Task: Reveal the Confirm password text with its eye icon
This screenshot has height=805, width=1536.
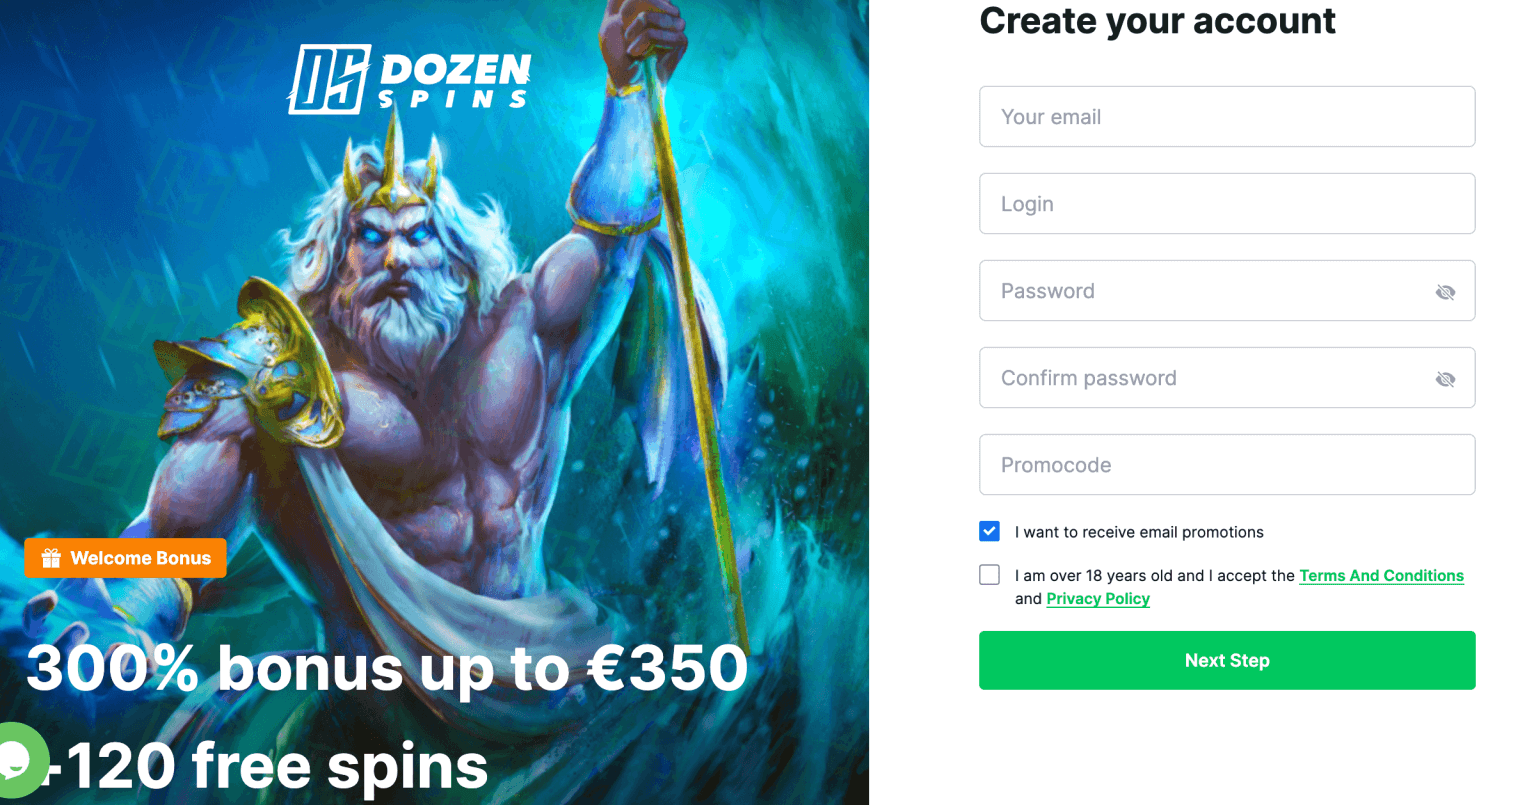Action: 1445,379
